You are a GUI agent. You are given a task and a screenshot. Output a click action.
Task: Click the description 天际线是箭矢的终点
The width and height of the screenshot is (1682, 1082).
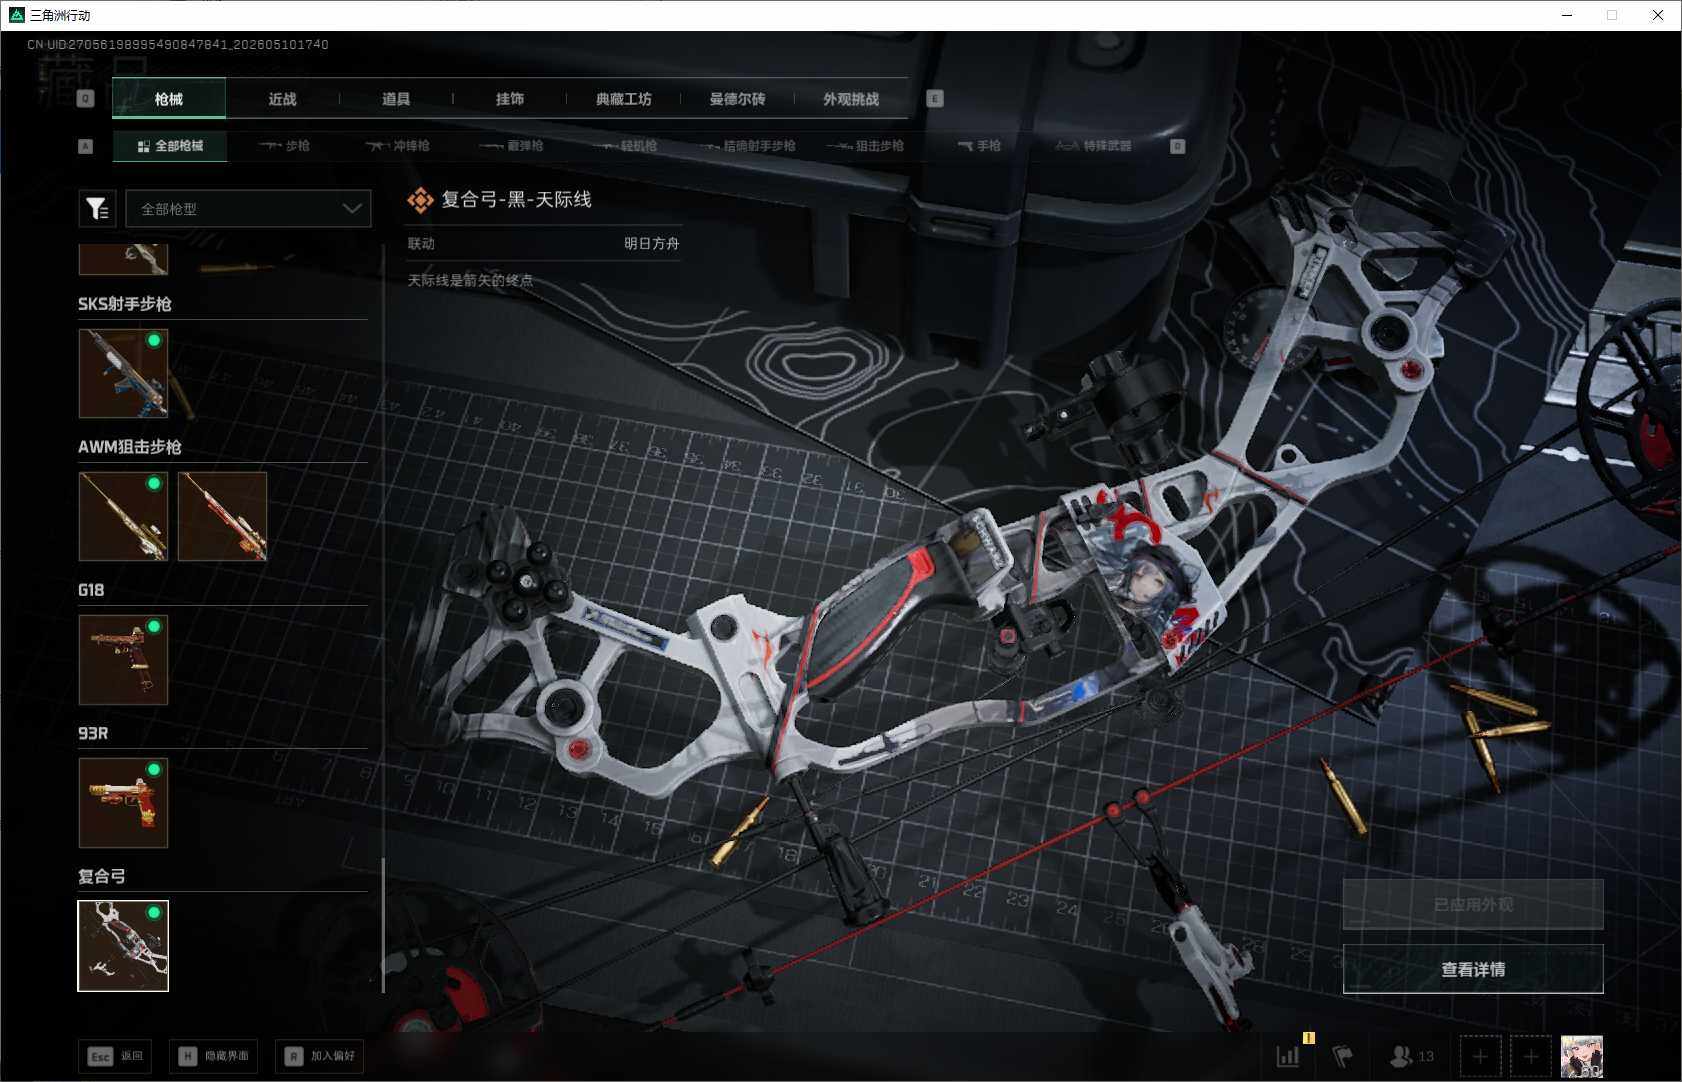point(470,280)
